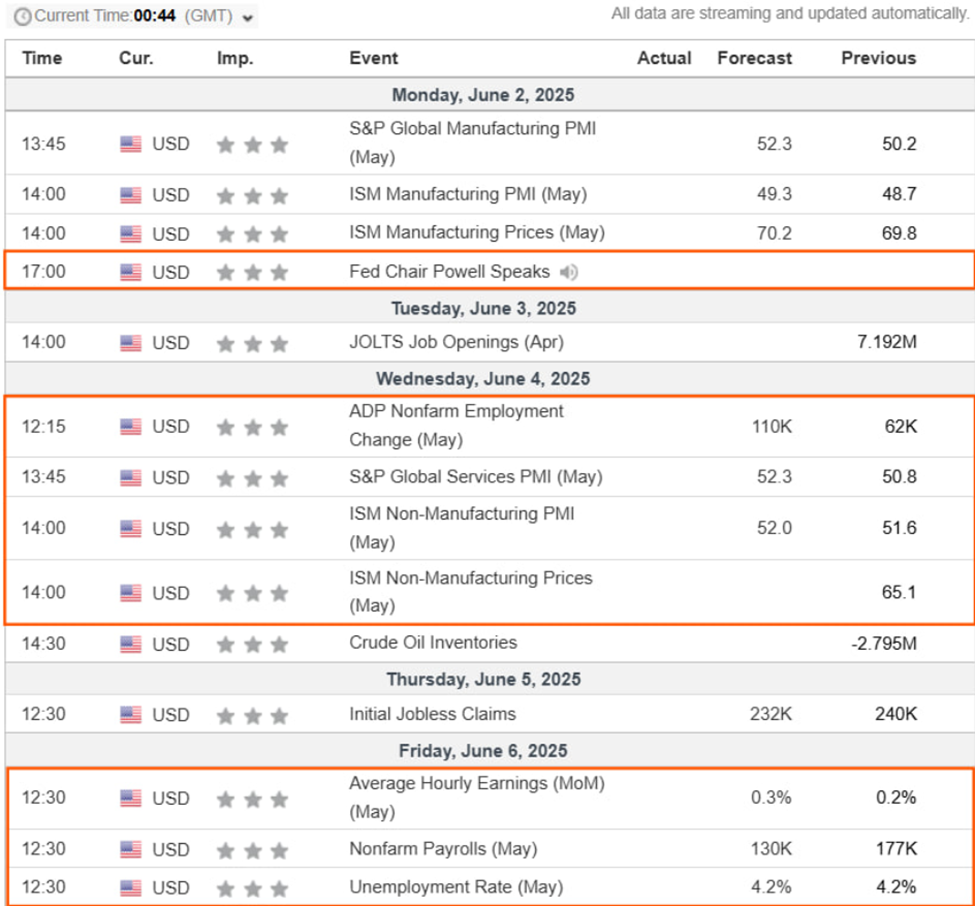Click the importance stars for Crude Oil Inventories

pos(252,644)
